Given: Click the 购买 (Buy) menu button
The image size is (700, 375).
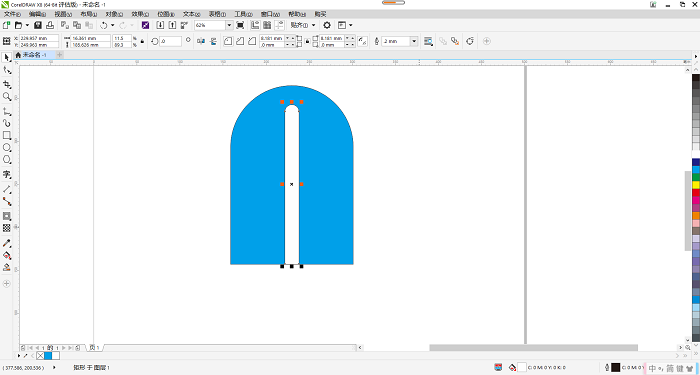Looking at the screenshot, I should [320, 14].
